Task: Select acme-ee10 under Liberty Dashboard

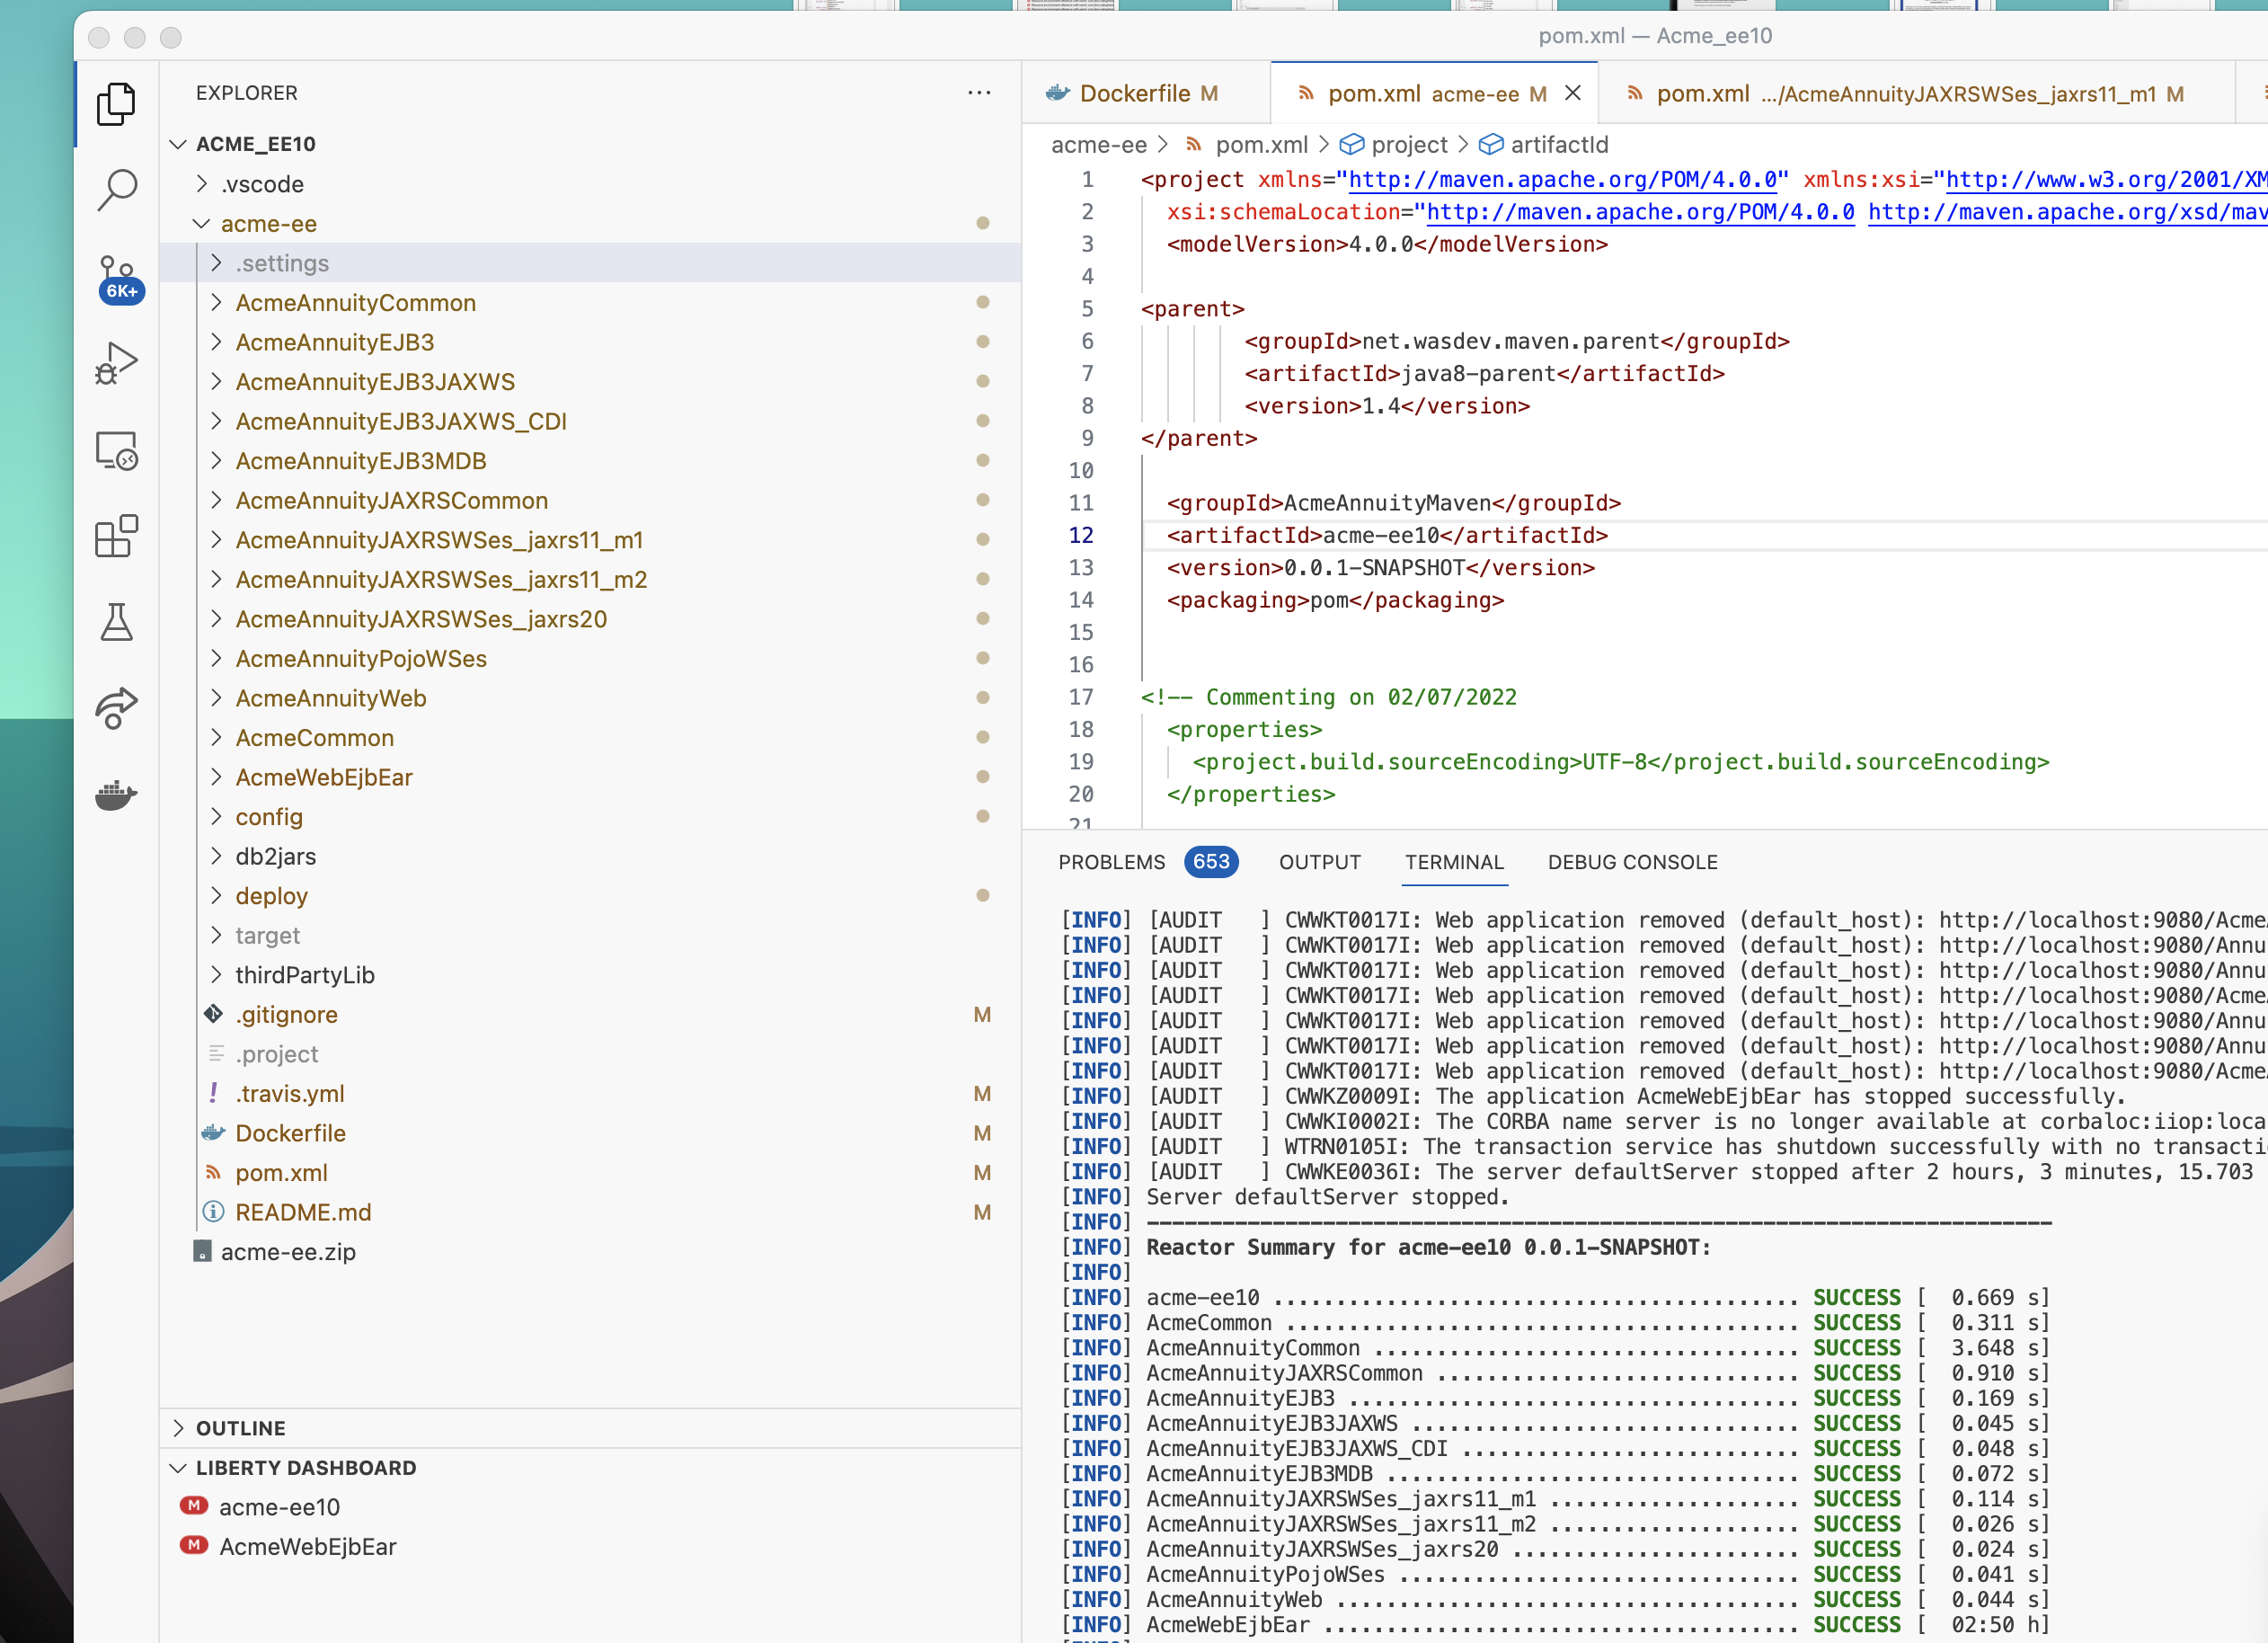Action: (x=279, y=1507)
